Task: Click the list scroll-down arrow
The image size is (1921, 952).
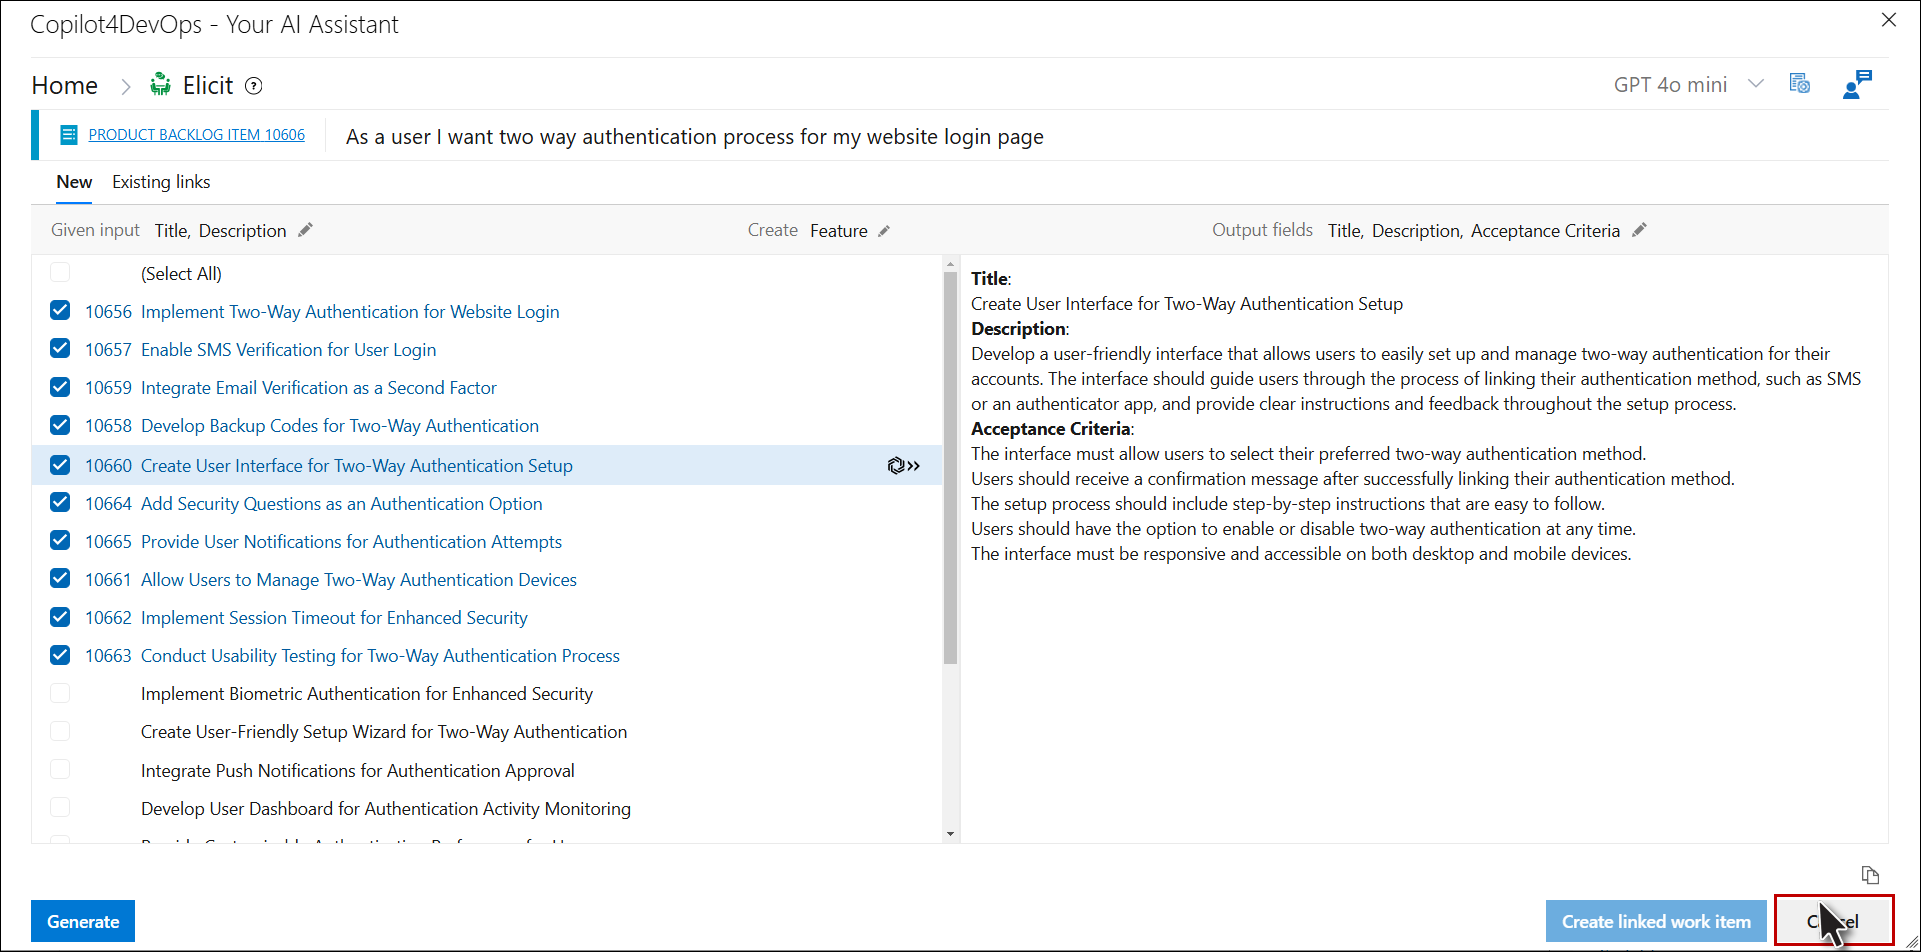Action: click(950, 834)
